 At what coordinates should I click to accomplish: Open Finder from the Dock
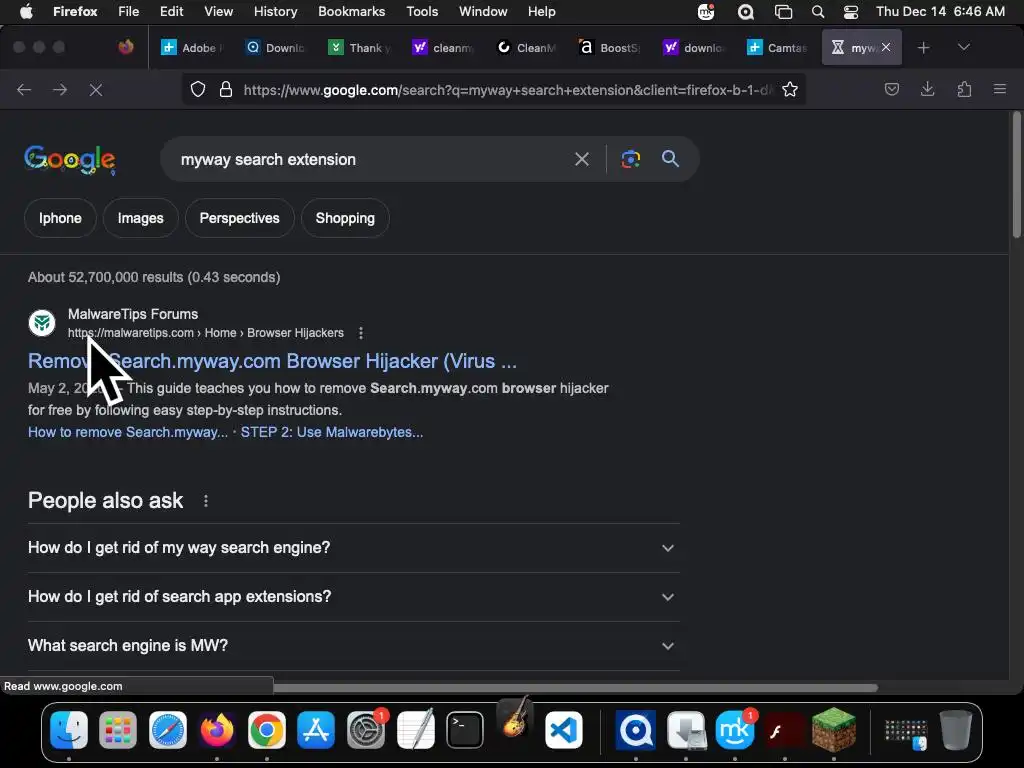pyautogui.click(x=69, y=729)
